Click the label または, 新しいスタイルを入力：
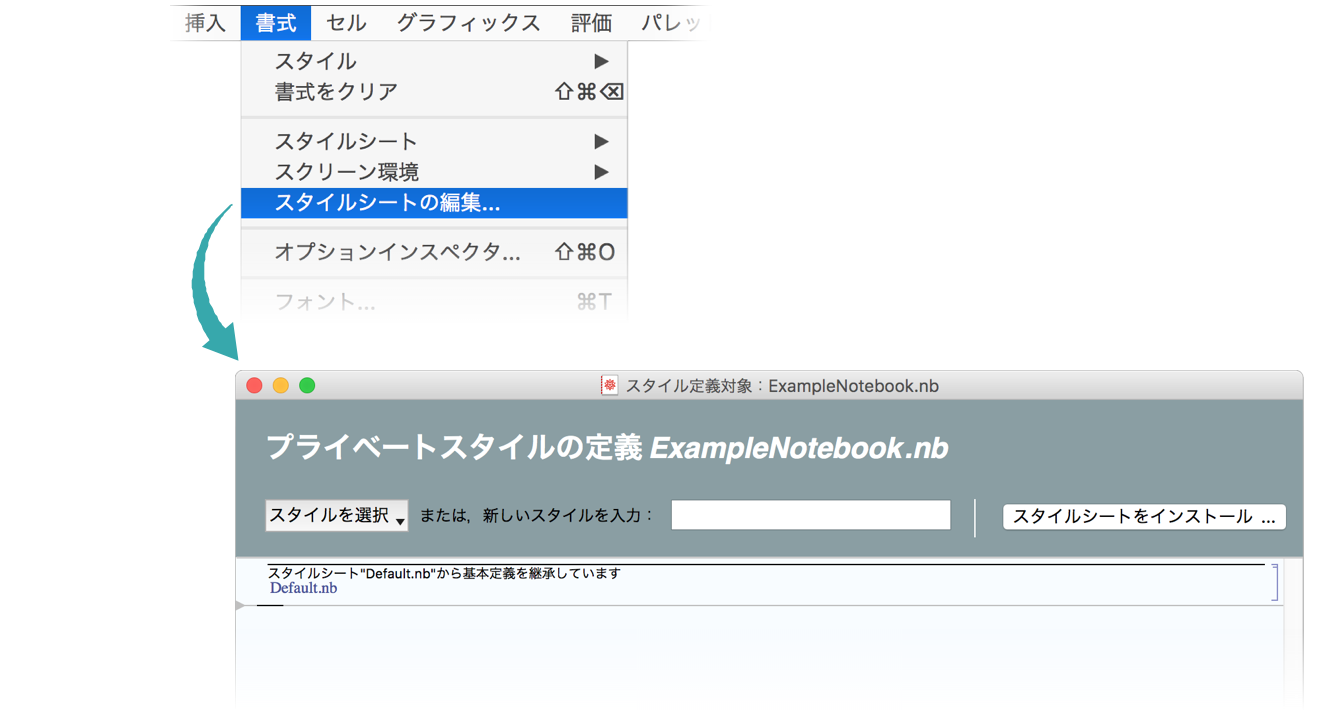 coord(536,516)
